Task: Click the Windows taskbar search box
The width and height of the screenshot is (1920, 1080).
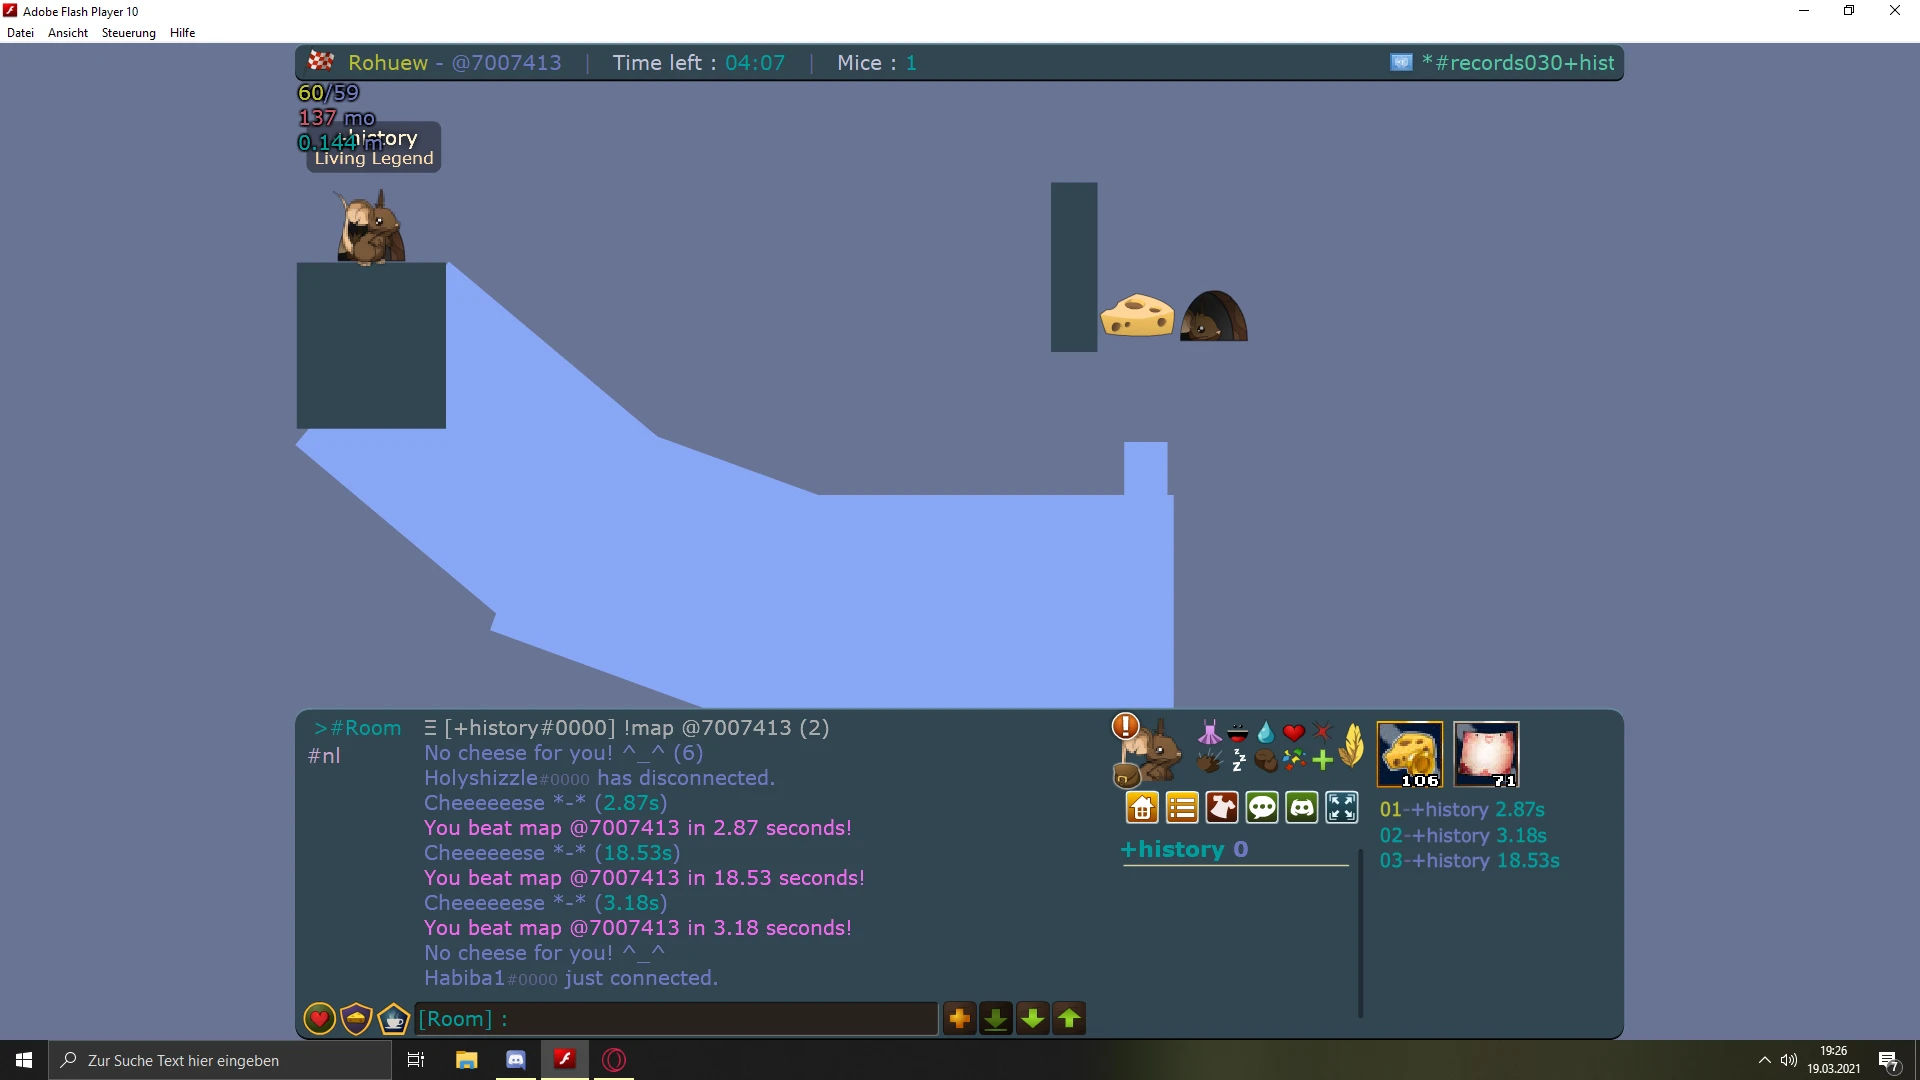Action: pos(220,1060)
